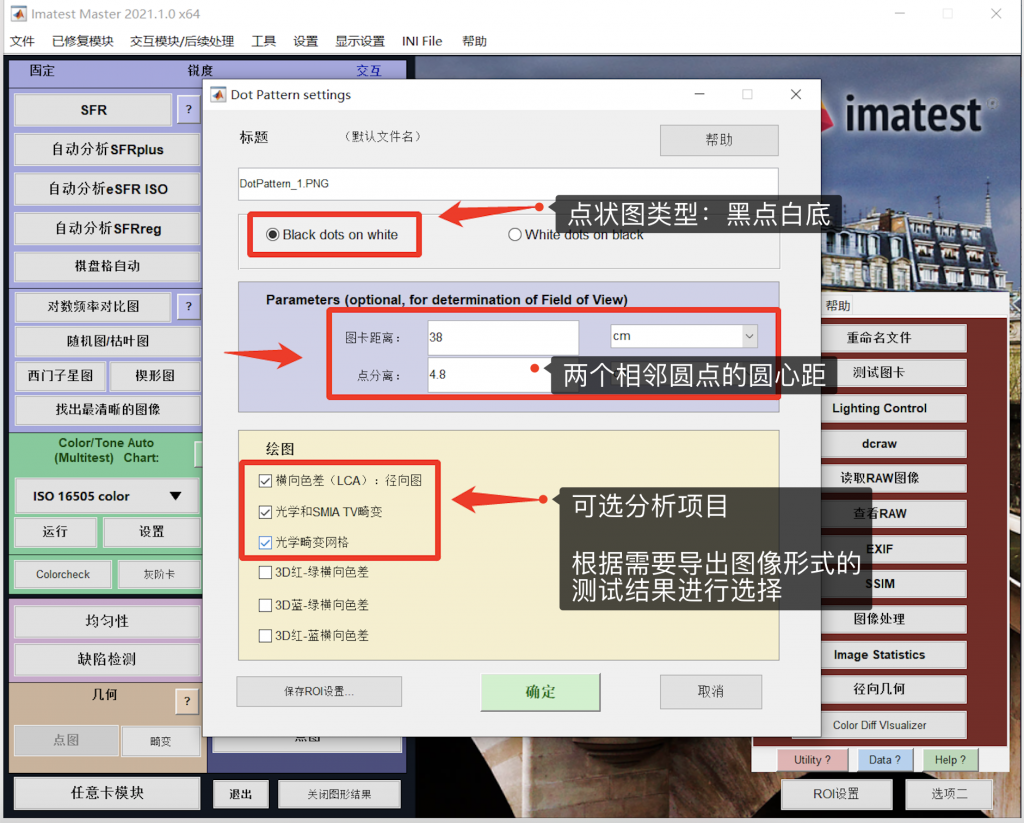
Task: Click question mark in 几何 panel
Action: click(187, 702)
